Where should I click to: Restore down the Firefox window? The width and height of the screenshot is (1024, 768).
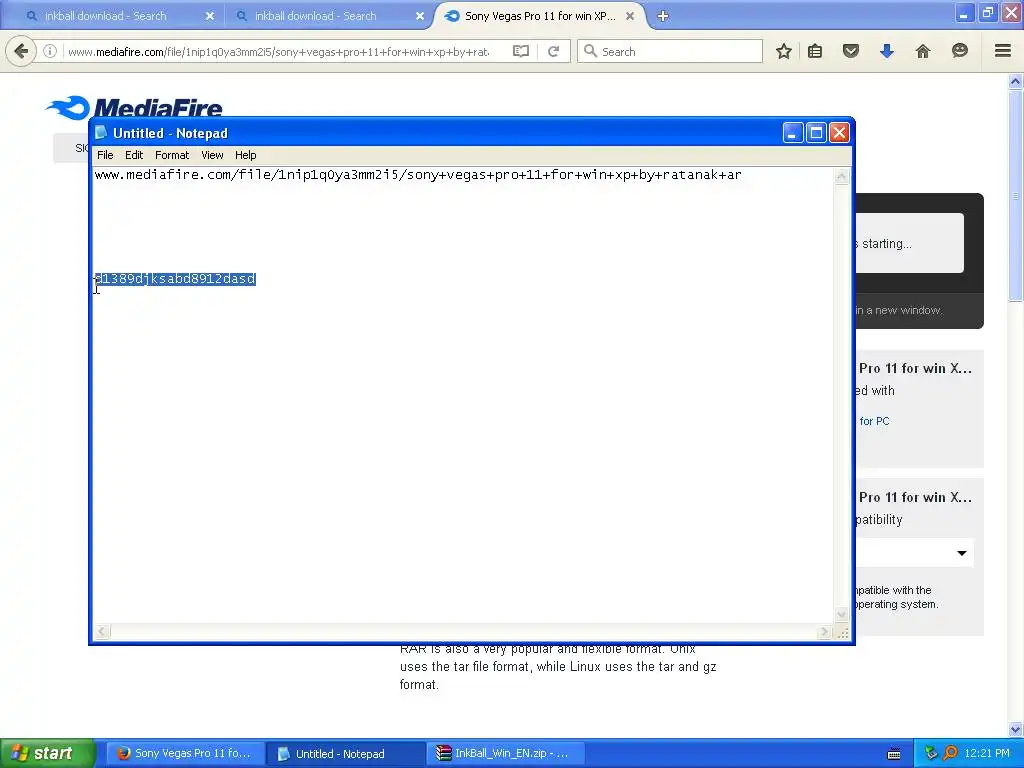click(987, 12)
